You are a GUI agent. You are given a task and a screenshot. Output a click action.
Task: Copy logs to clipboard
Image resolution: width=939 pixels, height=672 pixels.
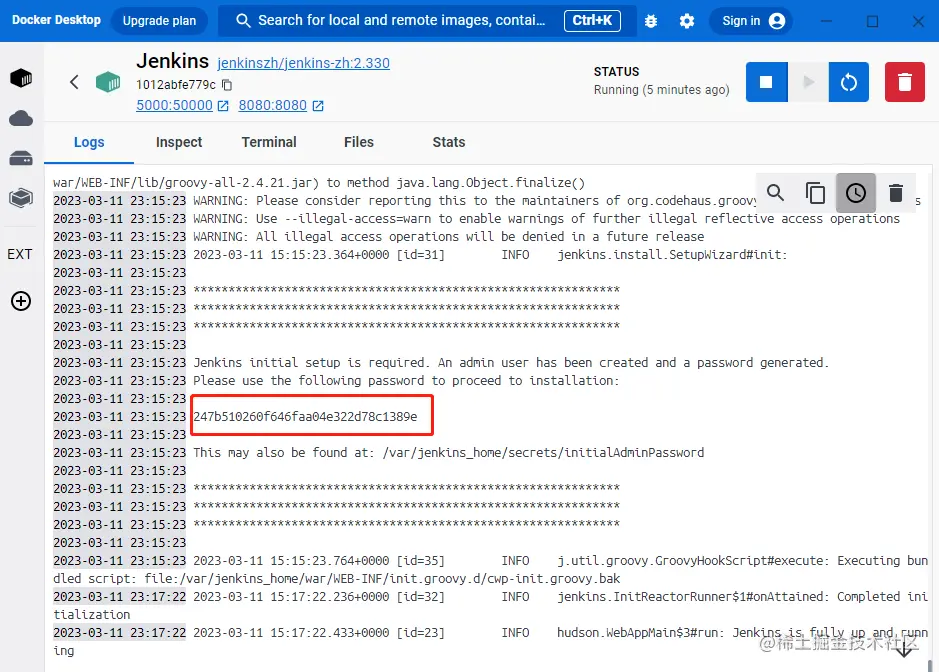(815, 193)
